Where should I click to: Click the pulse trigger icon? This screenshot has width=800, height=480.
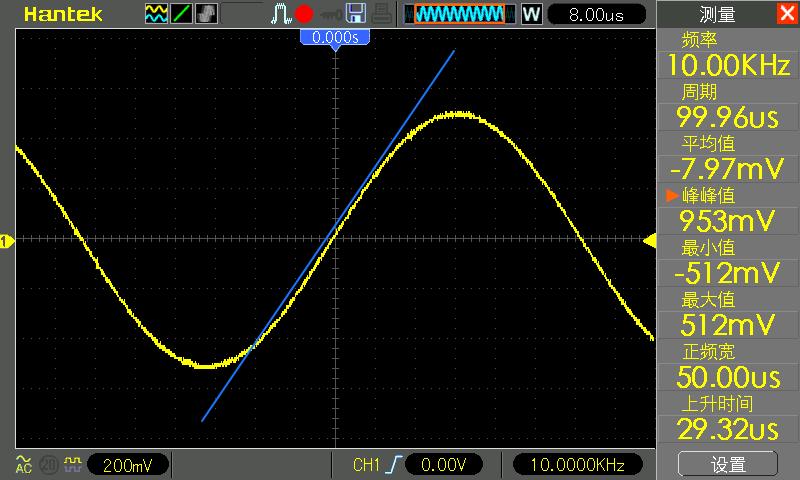pos(281,14)
